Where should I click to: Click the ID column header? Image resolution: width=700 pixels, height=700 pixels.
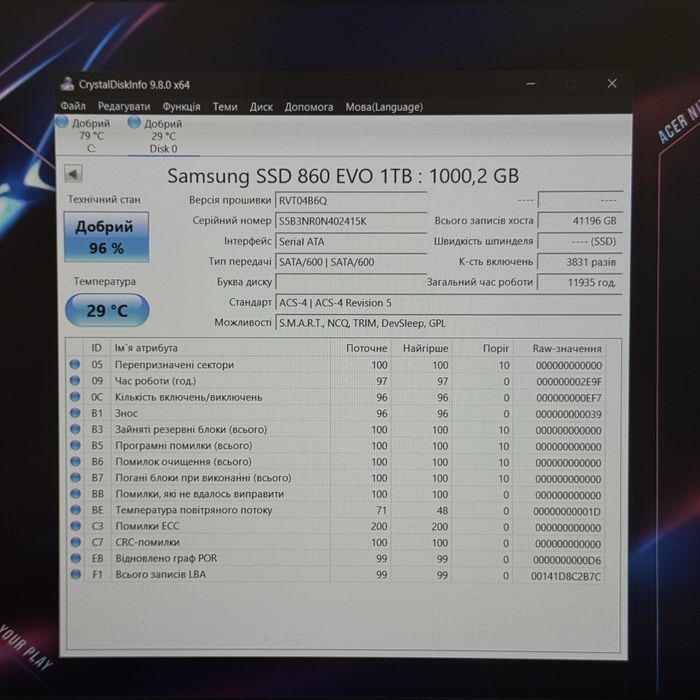pos(97,348)
